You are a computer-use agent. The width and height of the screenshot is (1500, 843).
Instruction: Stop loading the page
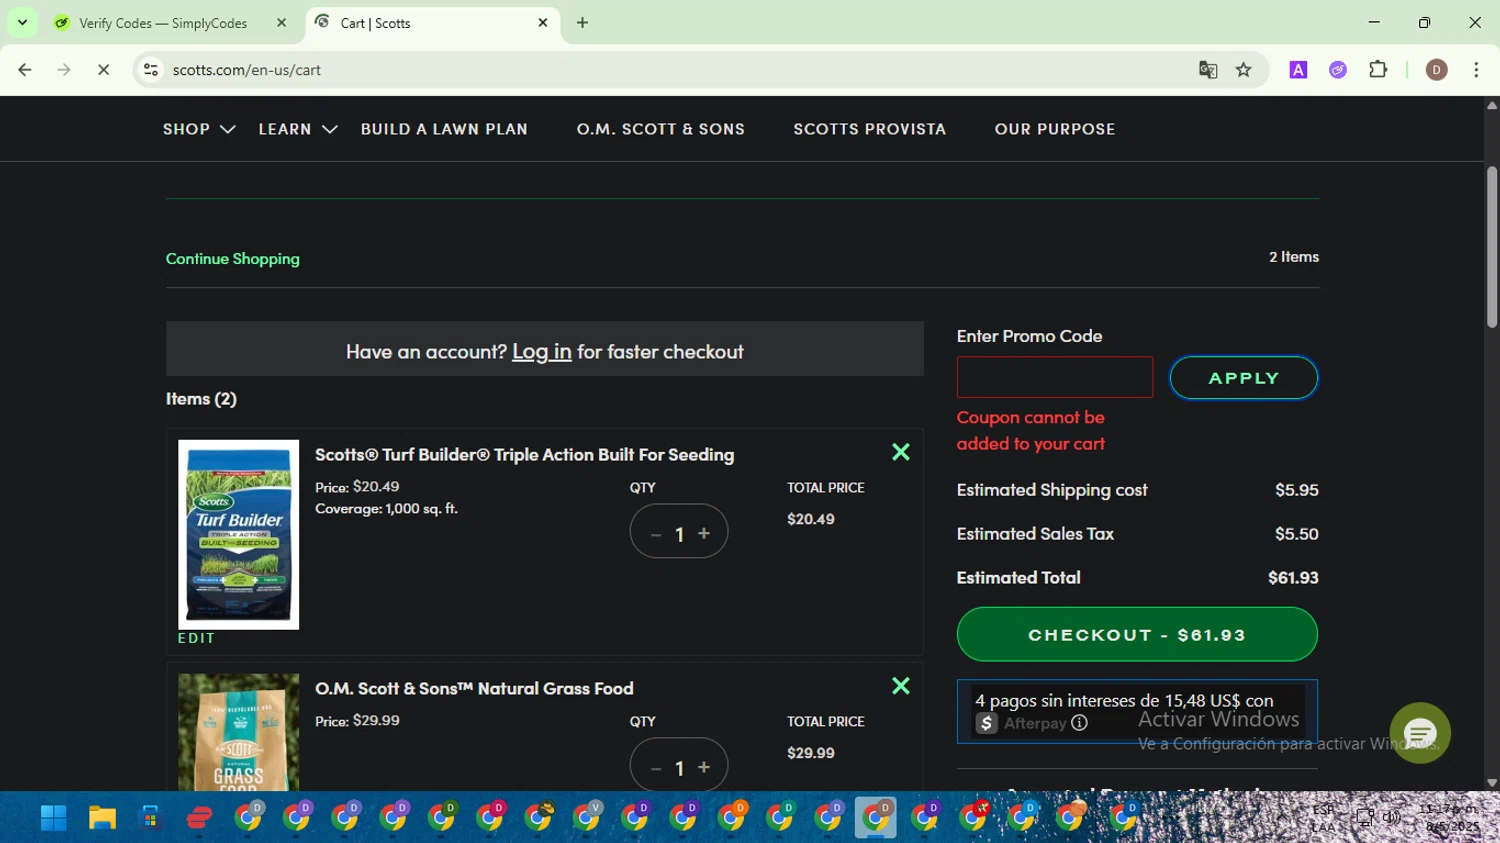103,70
